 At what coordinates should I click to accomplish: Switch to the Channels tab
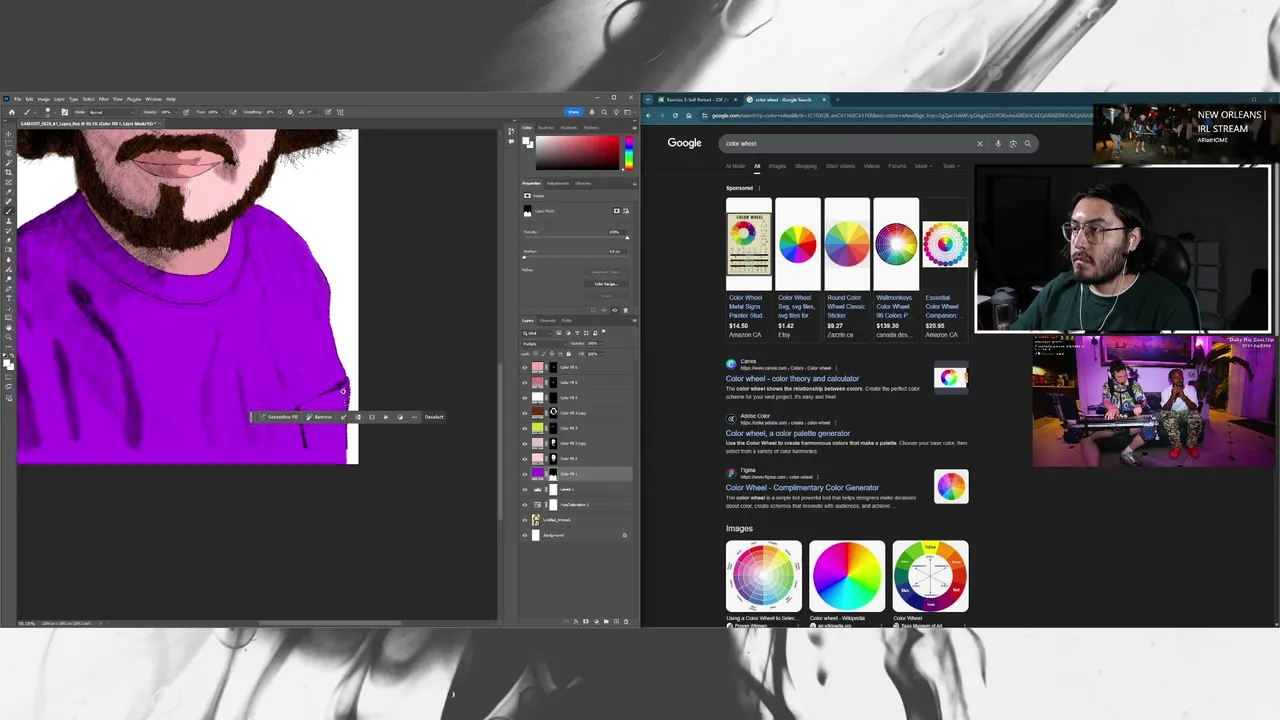[548, 320]
